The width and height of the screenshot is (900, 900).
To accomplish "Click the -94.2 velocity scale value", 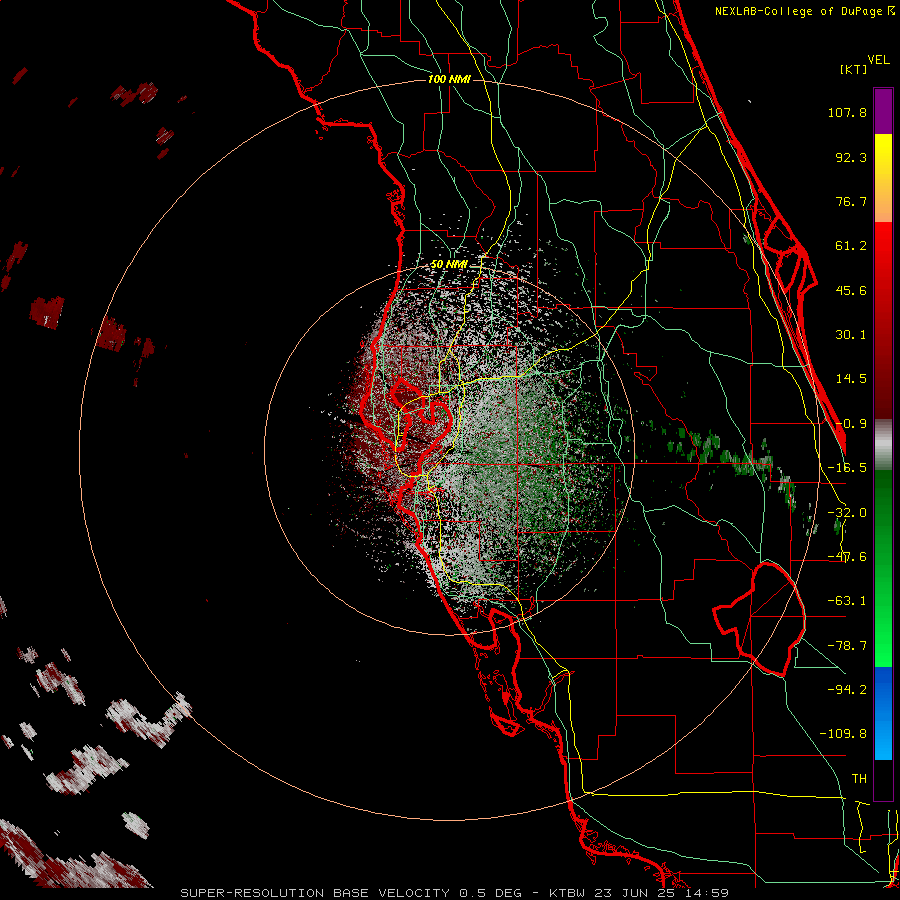I will [847, 689].
